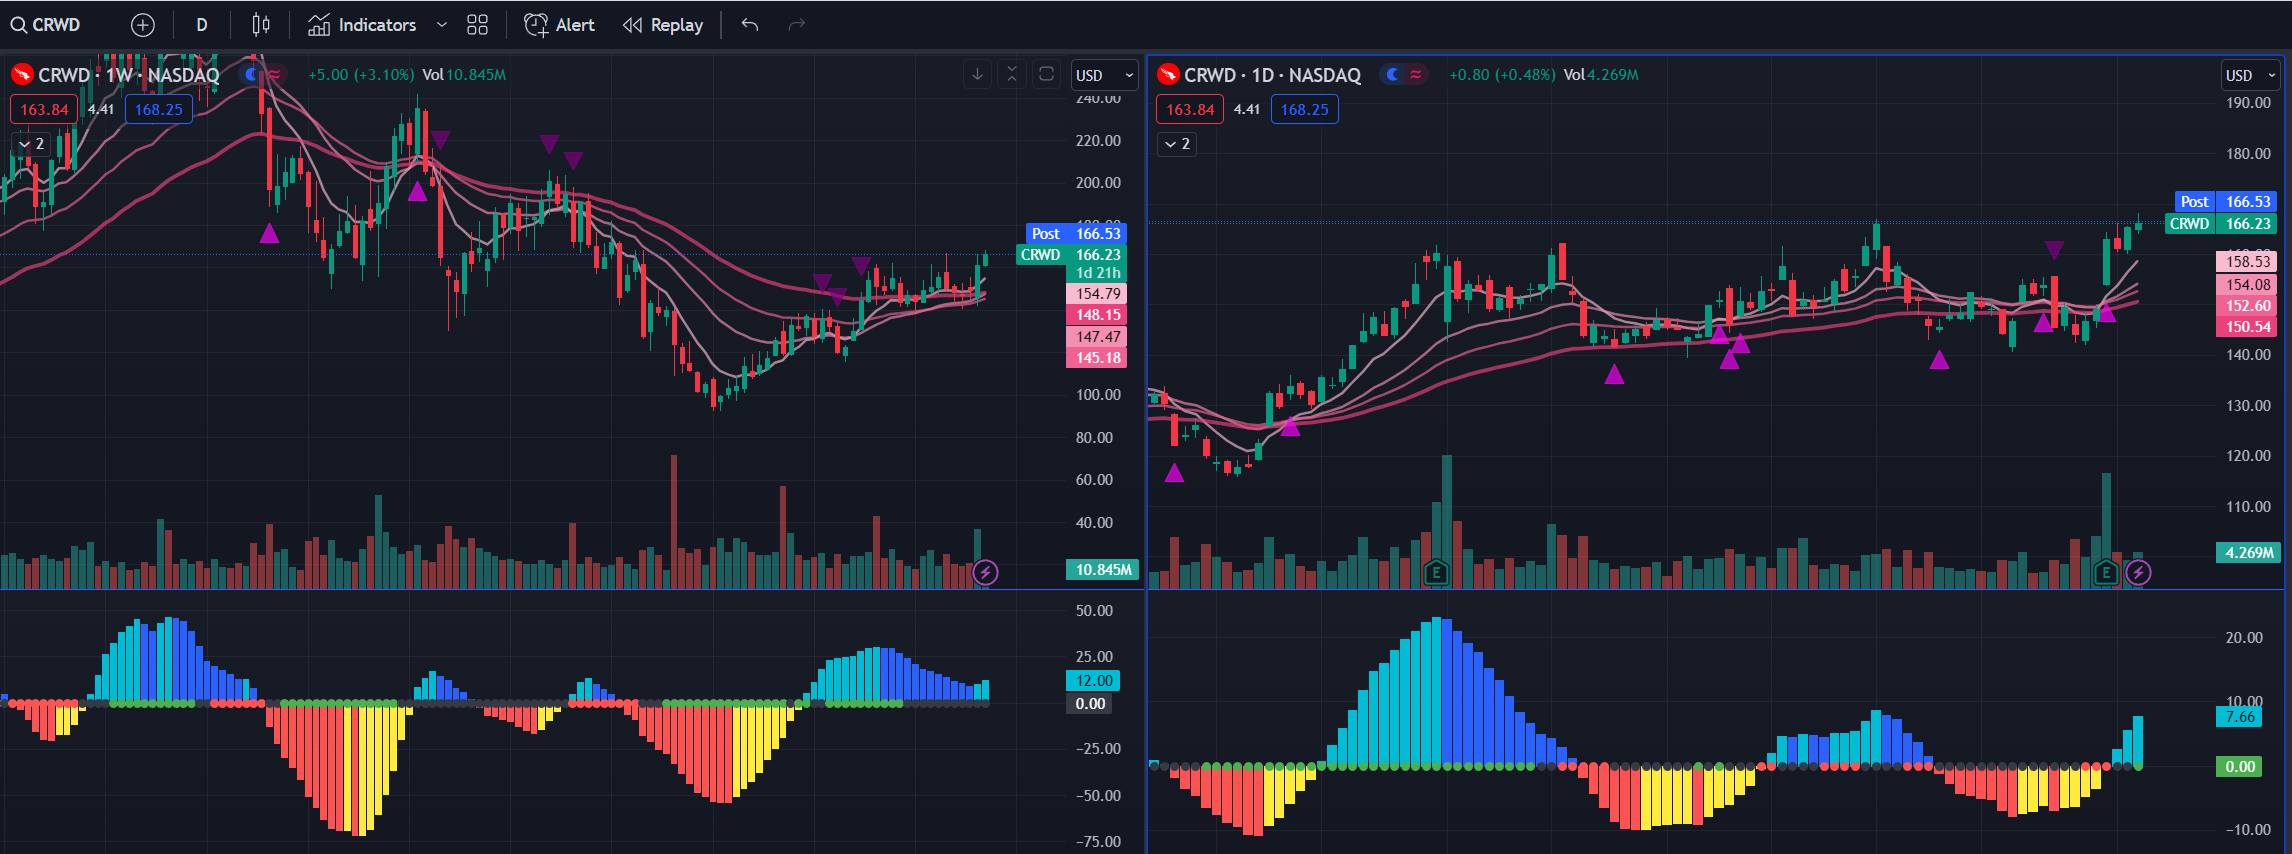Click the blue 168.25 buy button on the weekly chart
The image size is (2292, 854).
pyautogui.click(x=159, y=110)
